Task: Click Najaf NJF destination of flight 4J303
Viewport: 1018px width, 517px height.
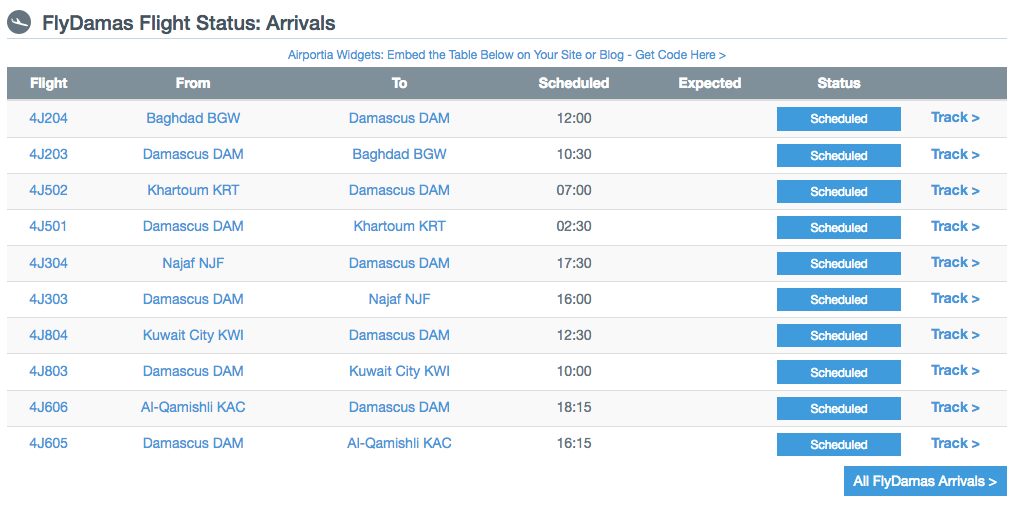Action: coord(399,299)
